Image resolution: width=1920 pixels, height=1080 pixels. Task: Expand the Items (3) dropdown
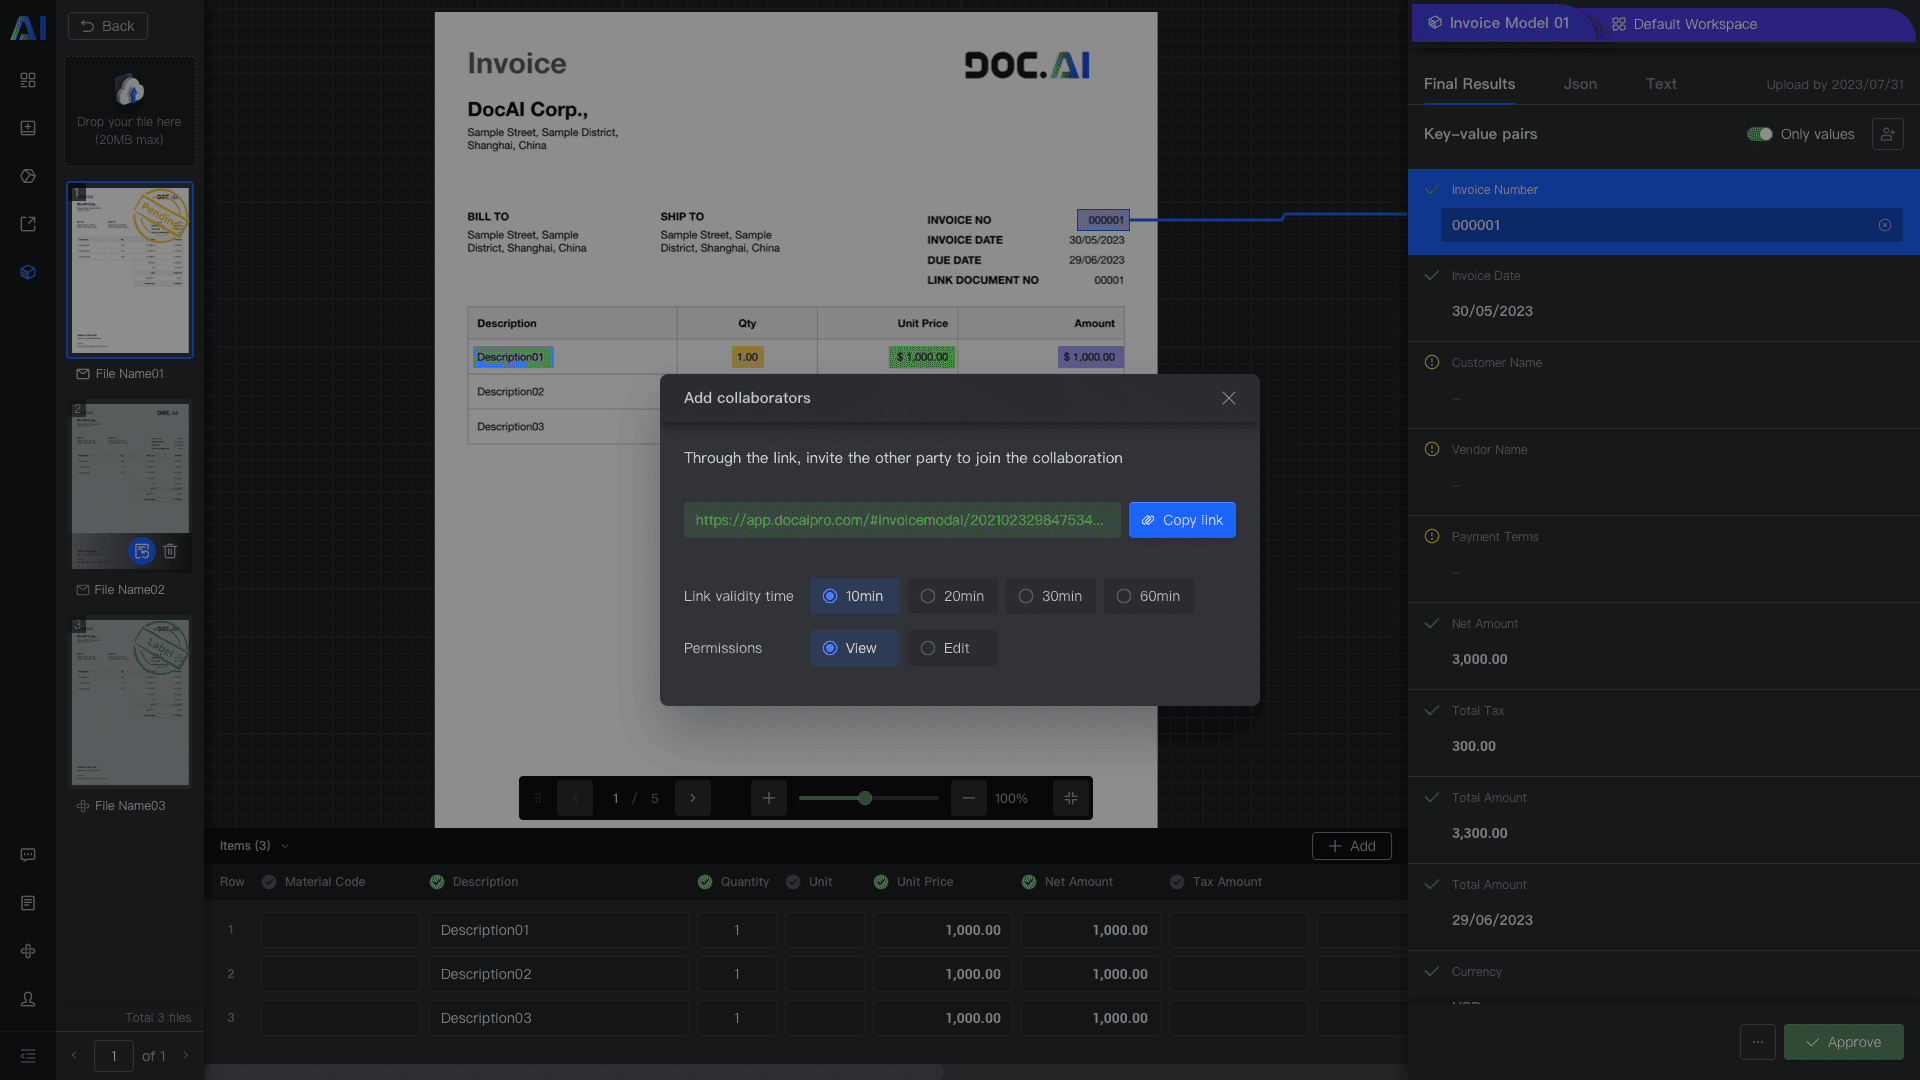(284, 846)
